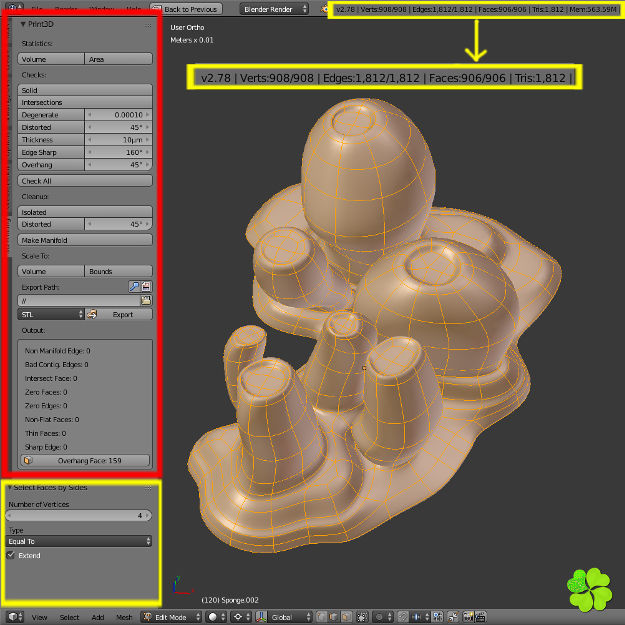Click the Non Manifold Edge: 0 output line
Screen dimensions: 625x625
tap(57, 350)
